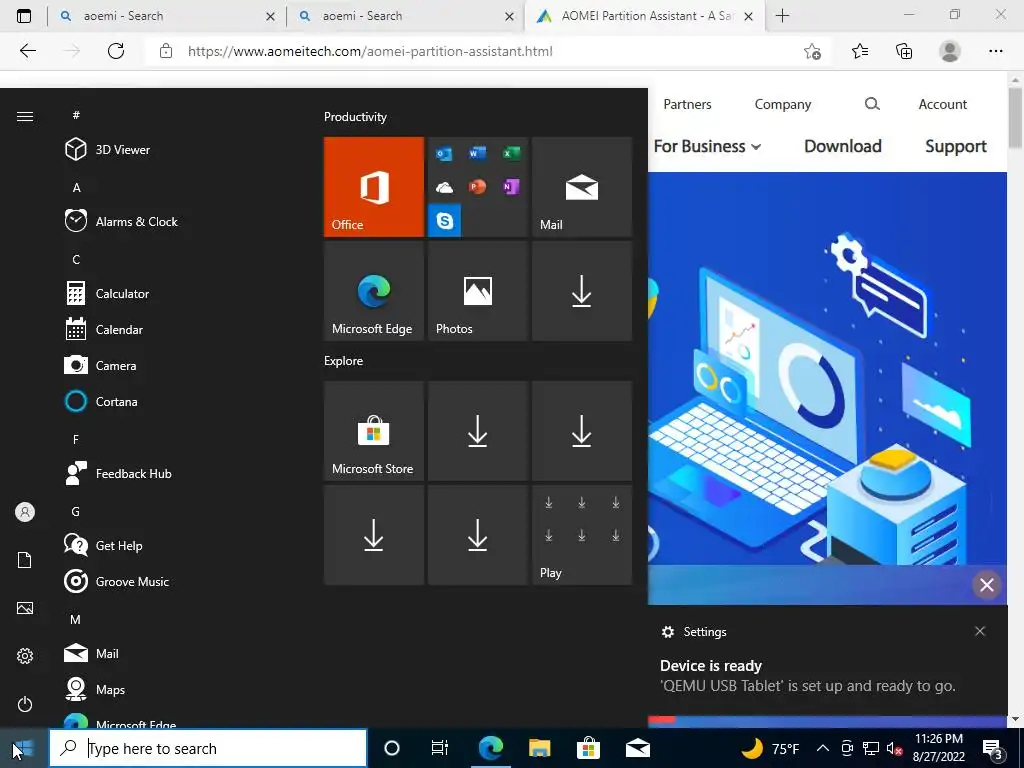Jump to letter C app group header
The height and width of the screenshot is (768, 1024).
point(76,259)
